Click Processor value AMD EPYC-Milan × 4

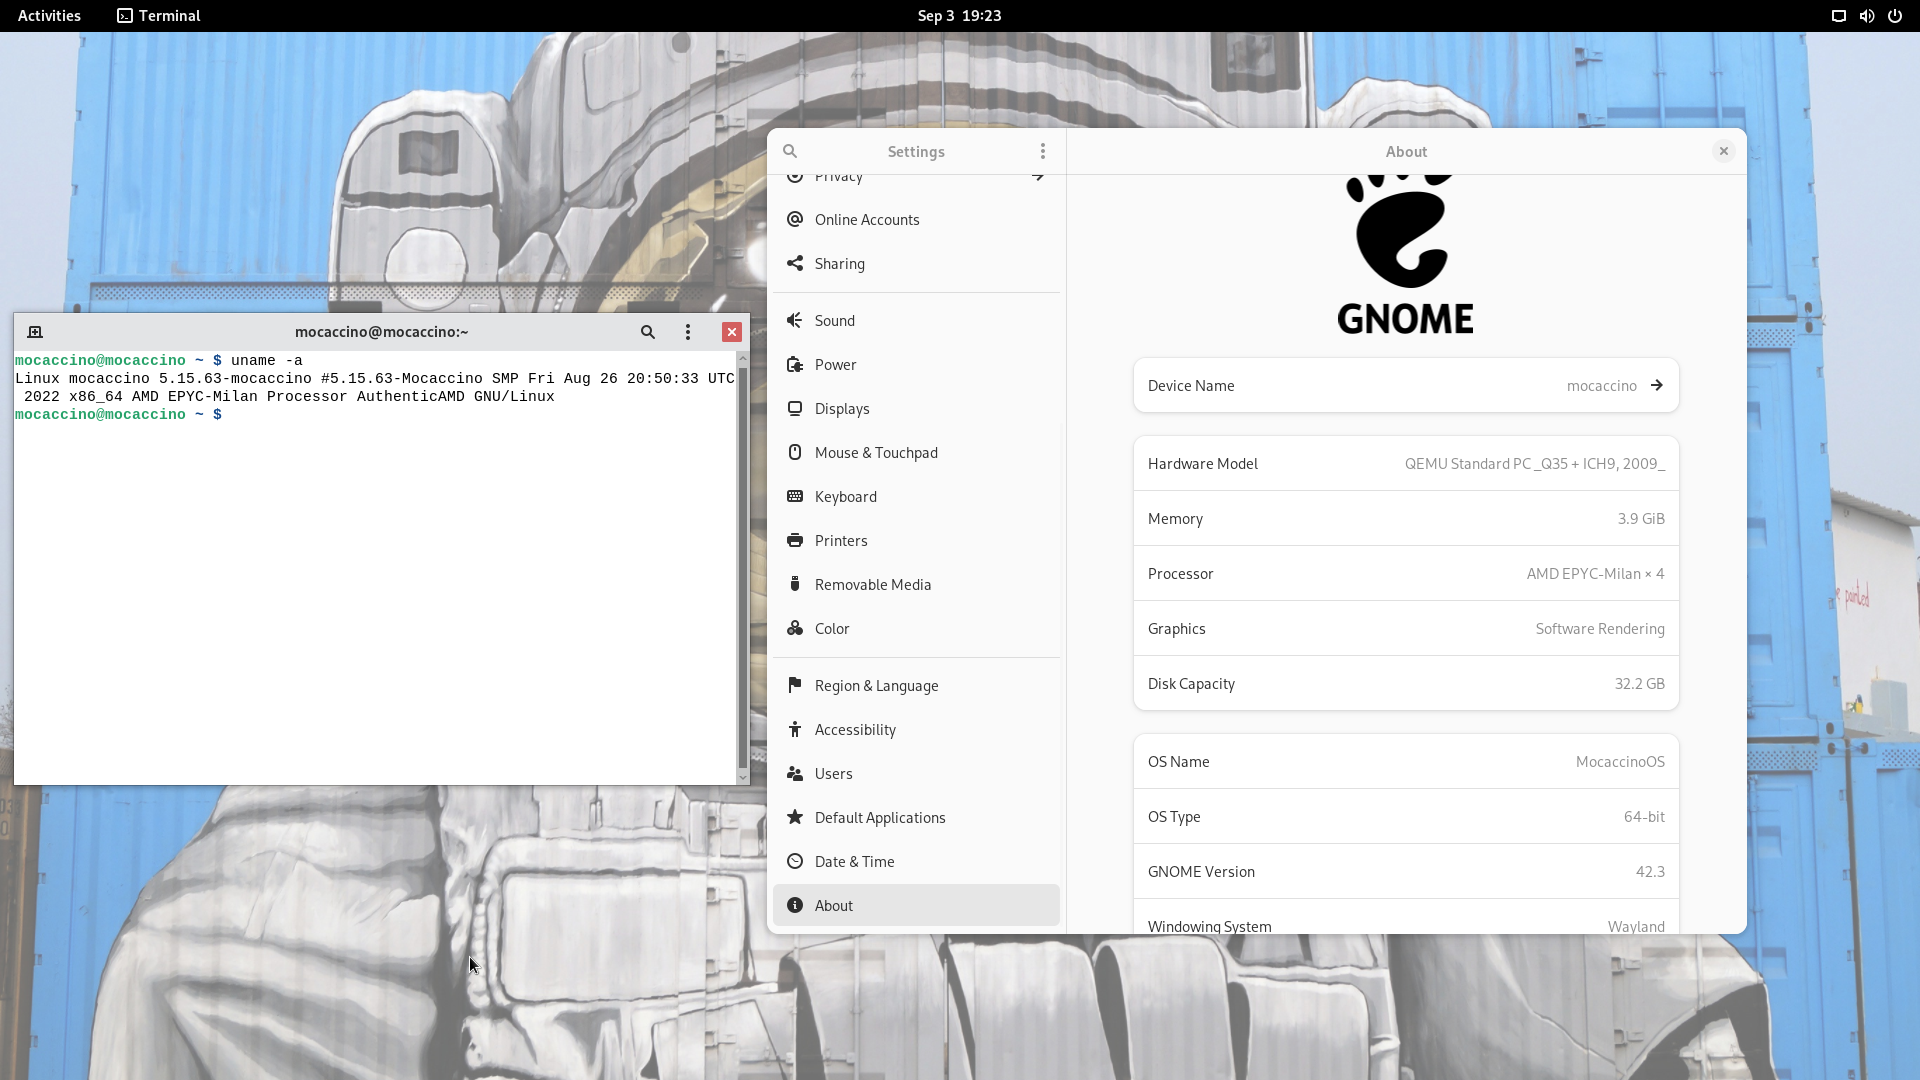(x=1595, y=573)
